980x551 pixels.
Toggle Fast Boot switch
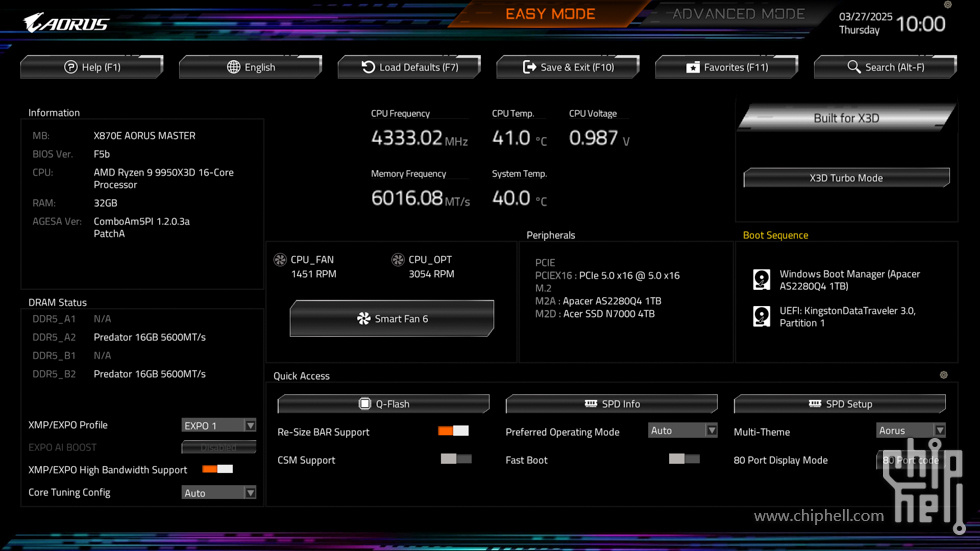point(684,459)
